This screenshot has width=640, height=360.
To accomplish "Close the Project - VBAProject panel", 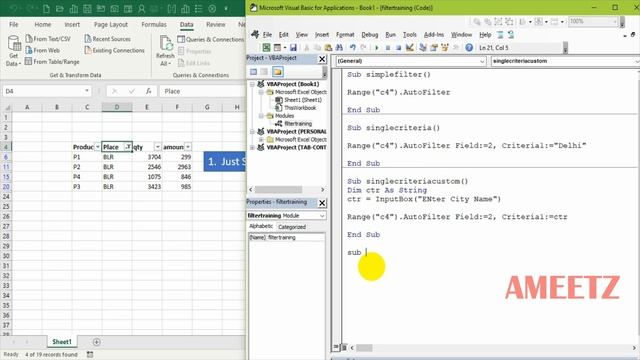I will [x=322, y=59].
